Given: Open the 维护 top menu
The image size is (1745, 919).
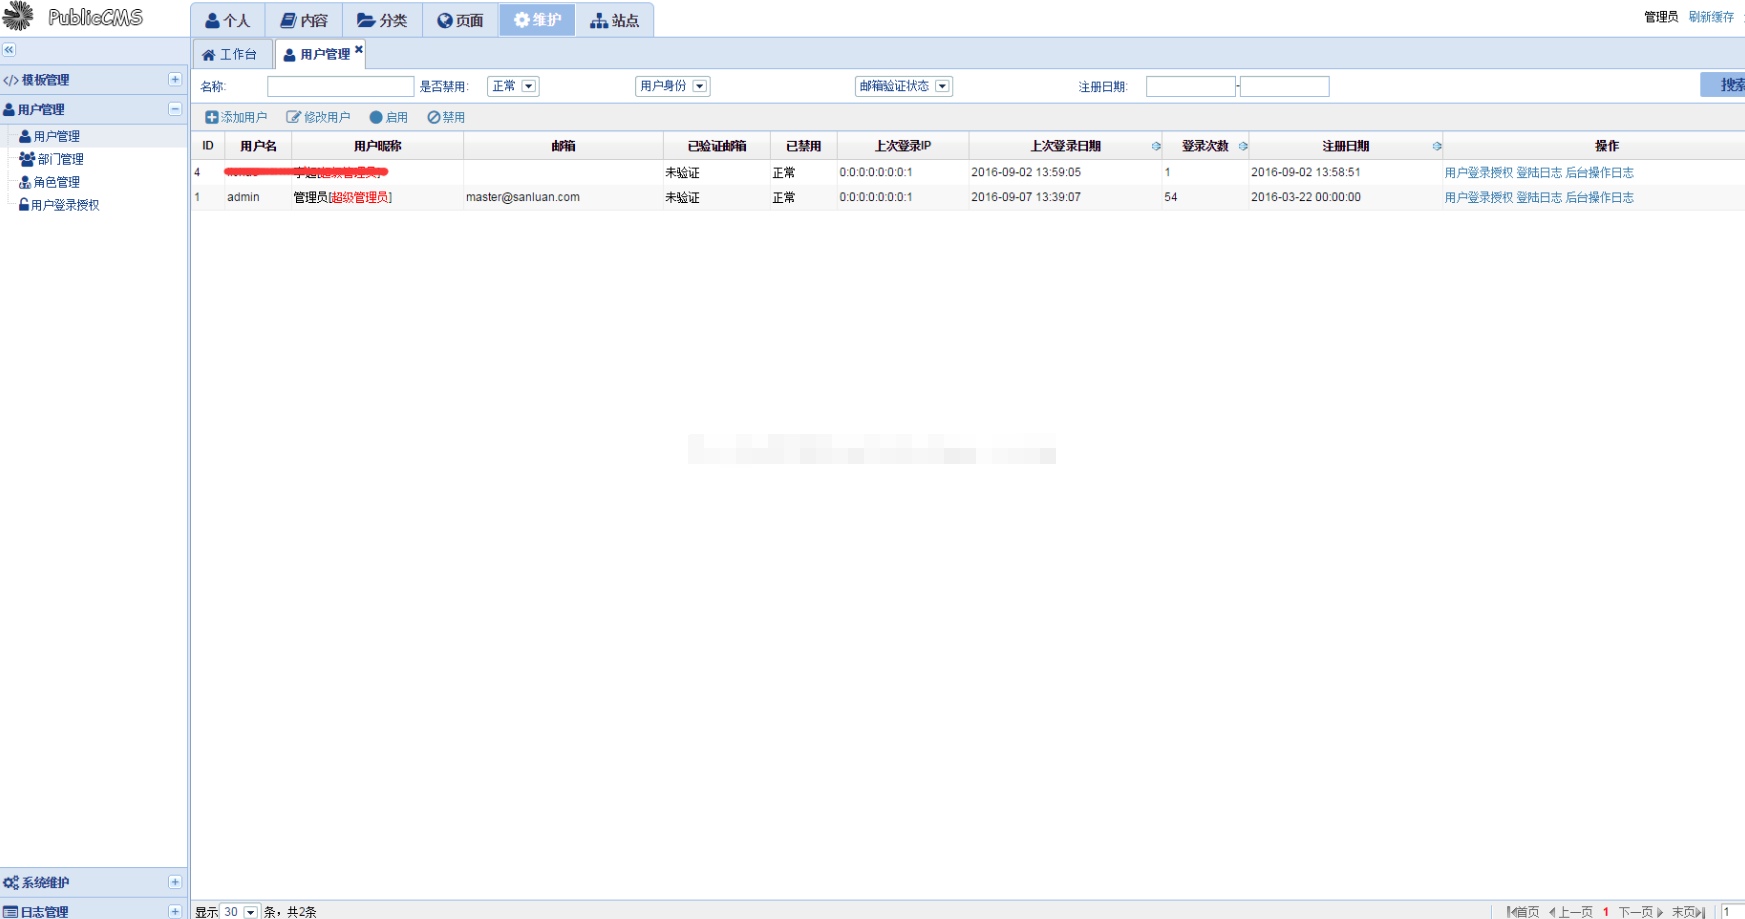Looking at the screenshot, I should (538, 20).
